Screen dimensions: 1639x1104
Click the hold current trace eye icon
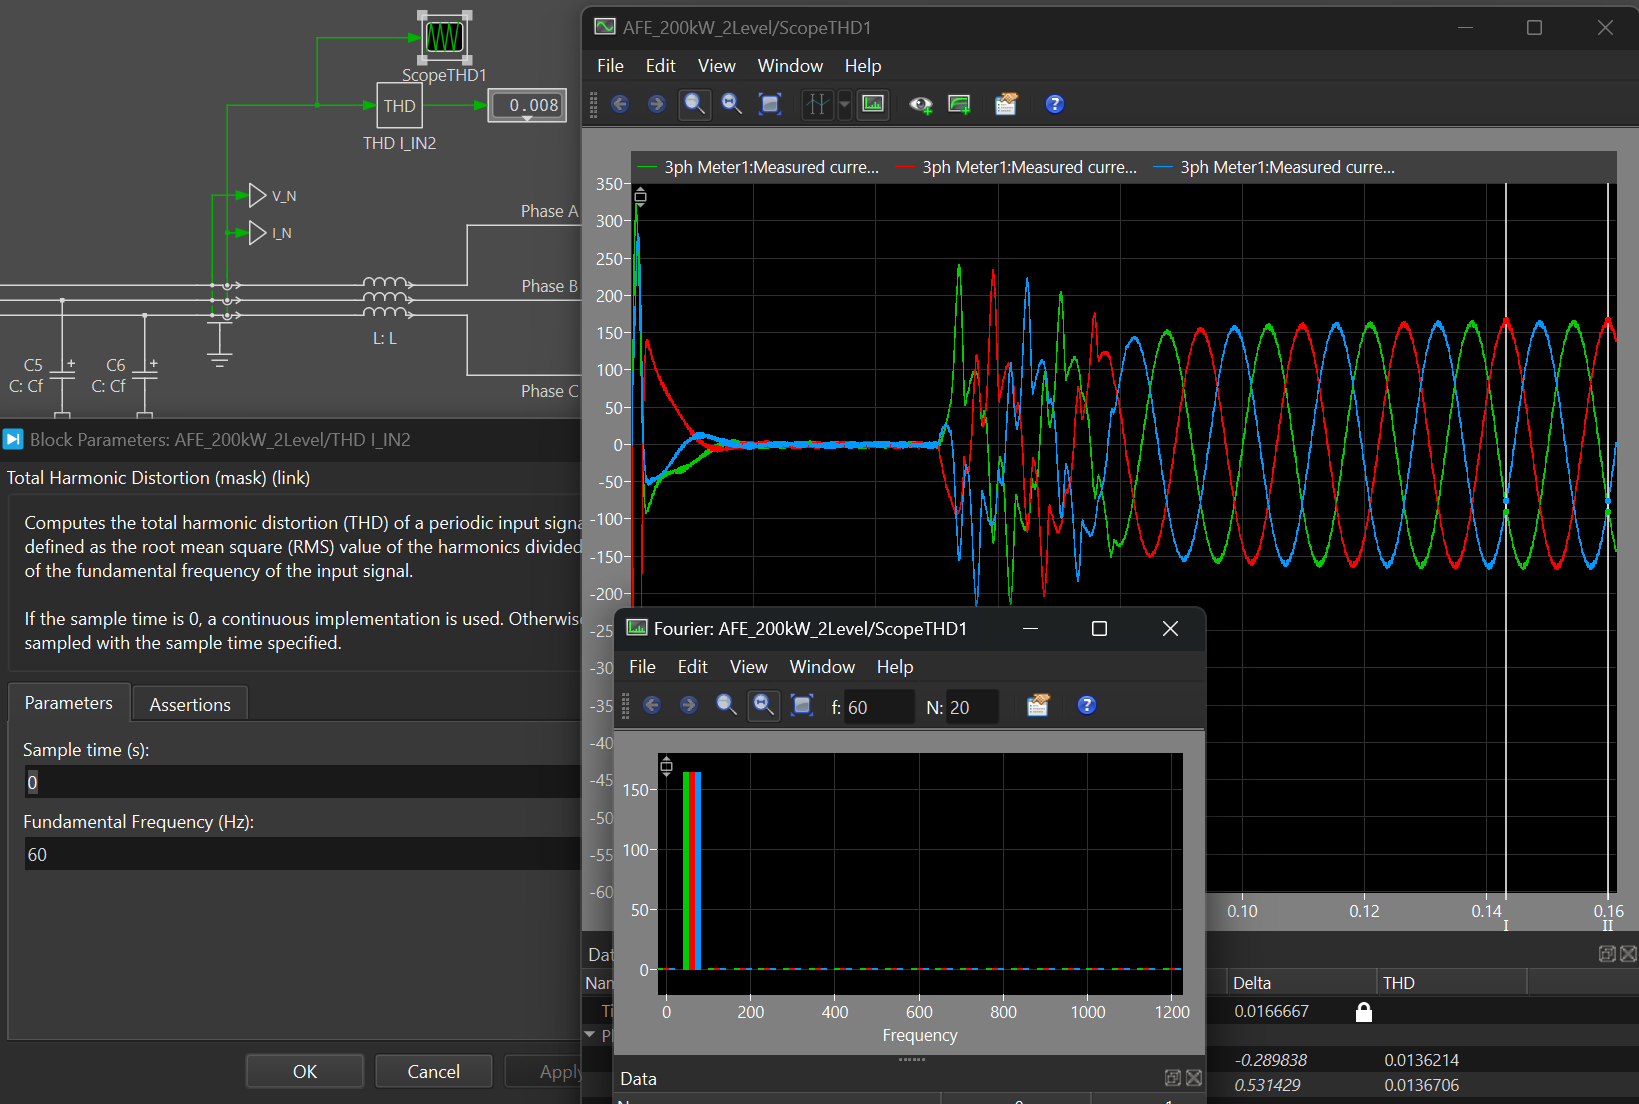[920, 104]
